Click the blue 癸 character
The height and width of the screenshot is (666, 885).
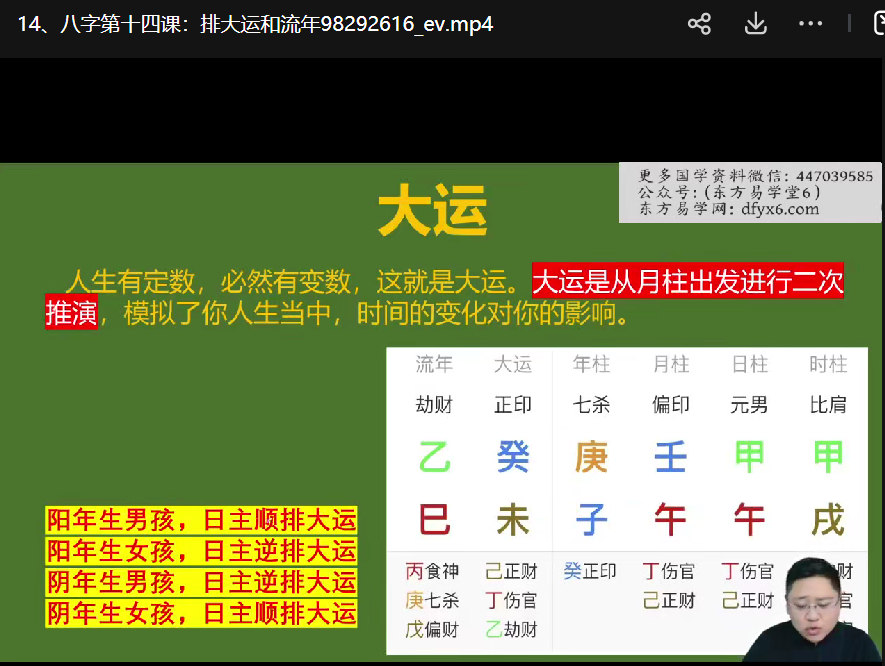513,457
